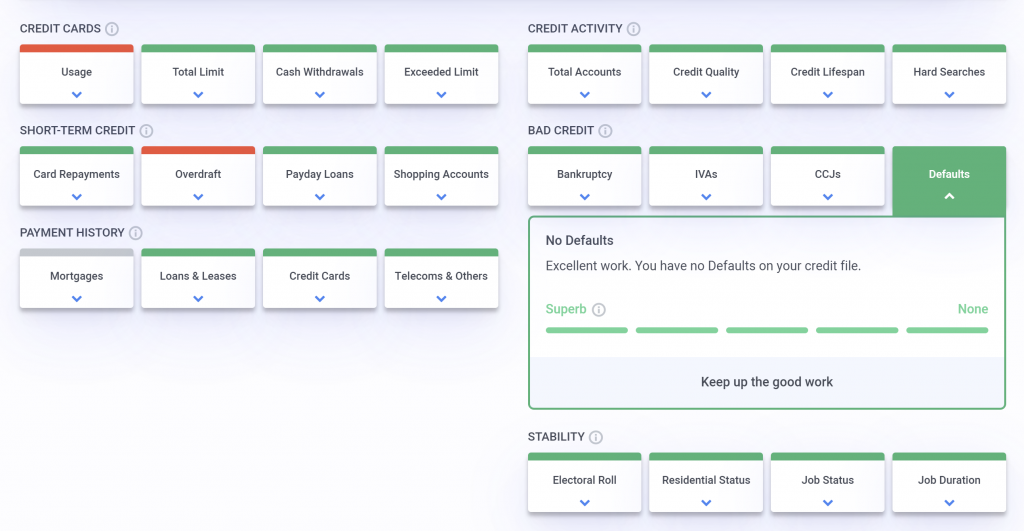1024x531 pixels.
Task: Click info icon beside Stability heading
Action: 596,437
